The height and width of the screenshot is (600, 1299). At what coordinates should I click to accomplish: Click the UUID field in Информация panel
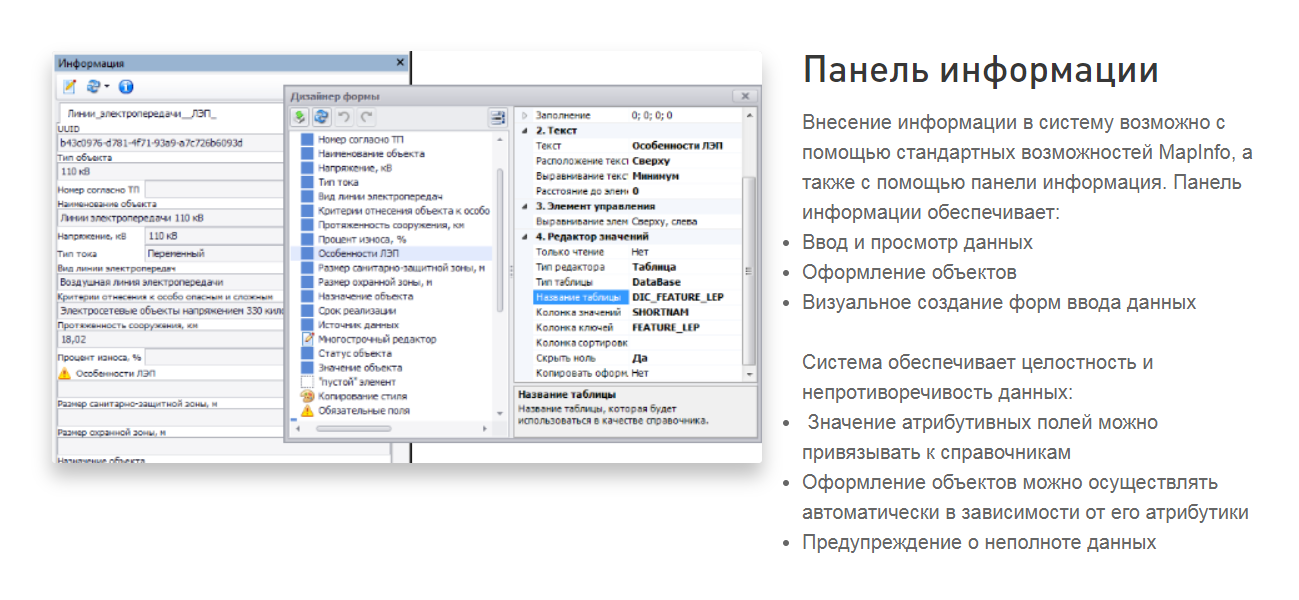tap(170, 143)
